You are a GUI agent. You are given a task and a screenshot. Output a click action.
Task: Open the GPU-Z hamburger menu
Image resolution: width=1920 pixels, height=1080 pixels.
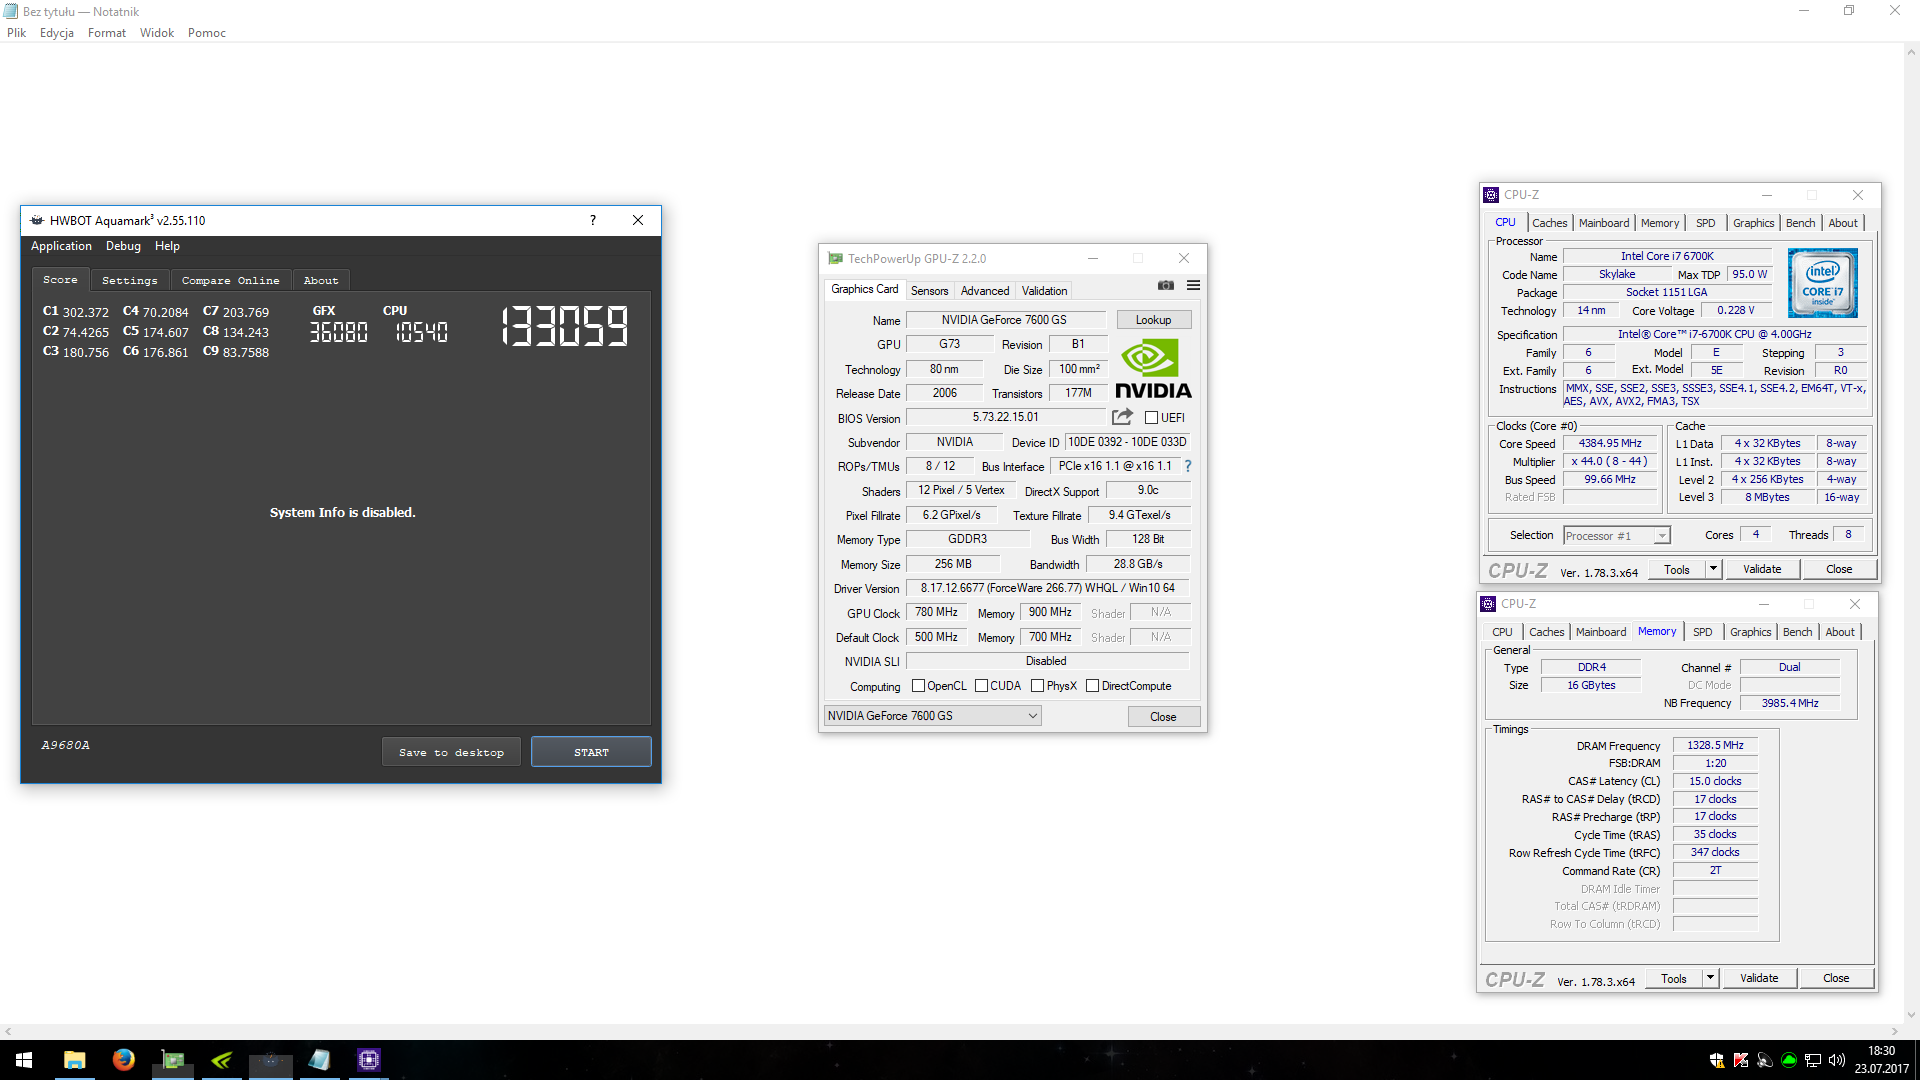point(1193,286)
